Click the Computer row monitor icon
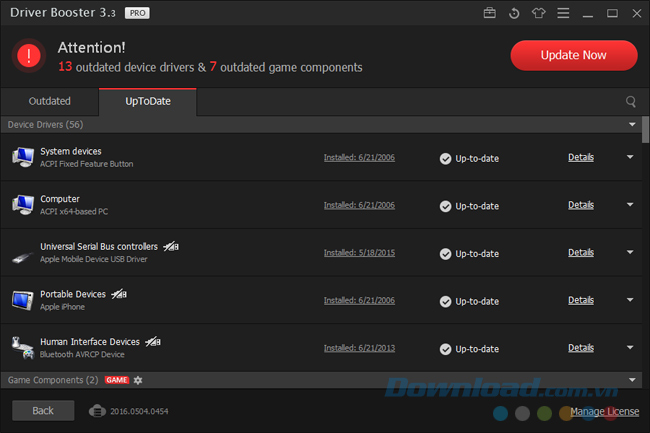This screenshot has width=650, height=433. pyautogui.click(x=23, y=205)
